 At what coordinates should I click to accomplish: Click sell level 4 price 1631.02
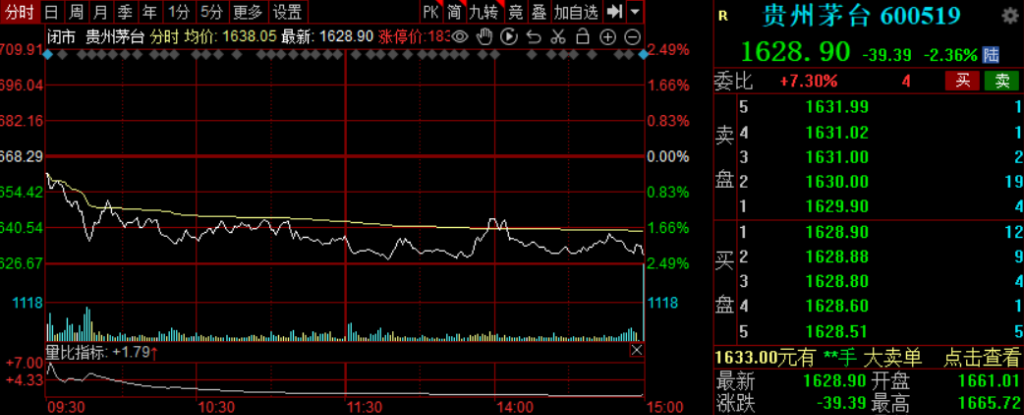point(837,133)
